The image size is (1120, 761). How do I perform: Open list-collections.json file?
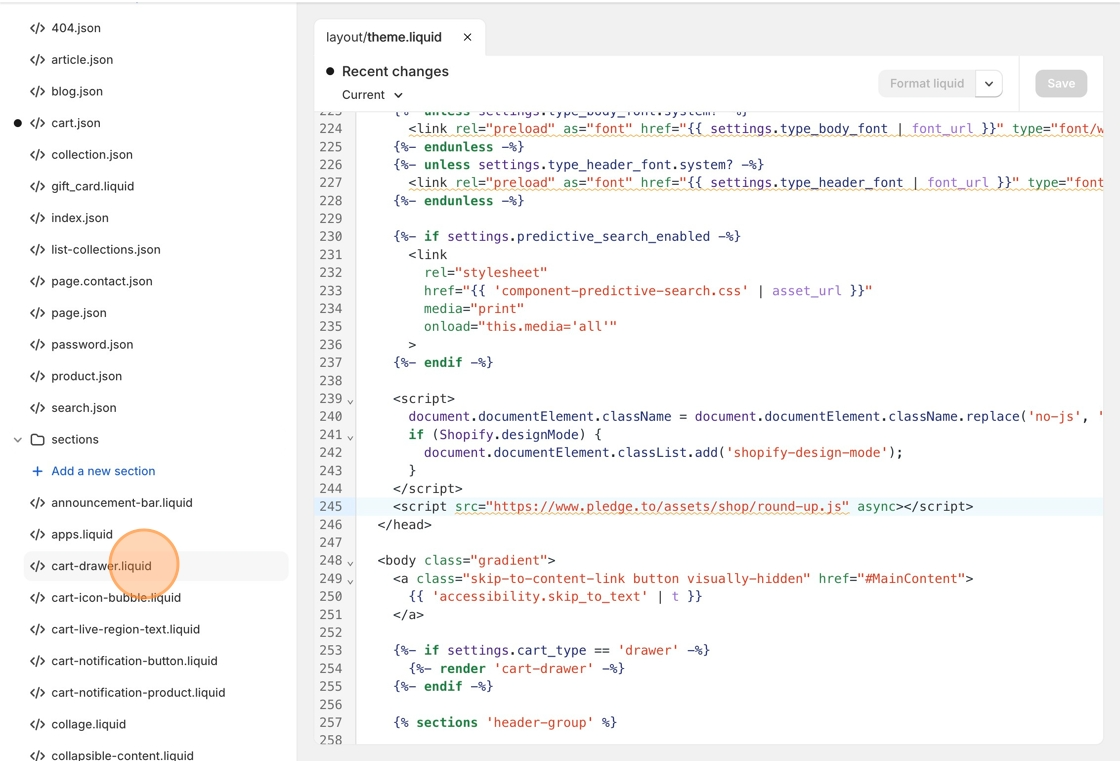tap(106, 249)
